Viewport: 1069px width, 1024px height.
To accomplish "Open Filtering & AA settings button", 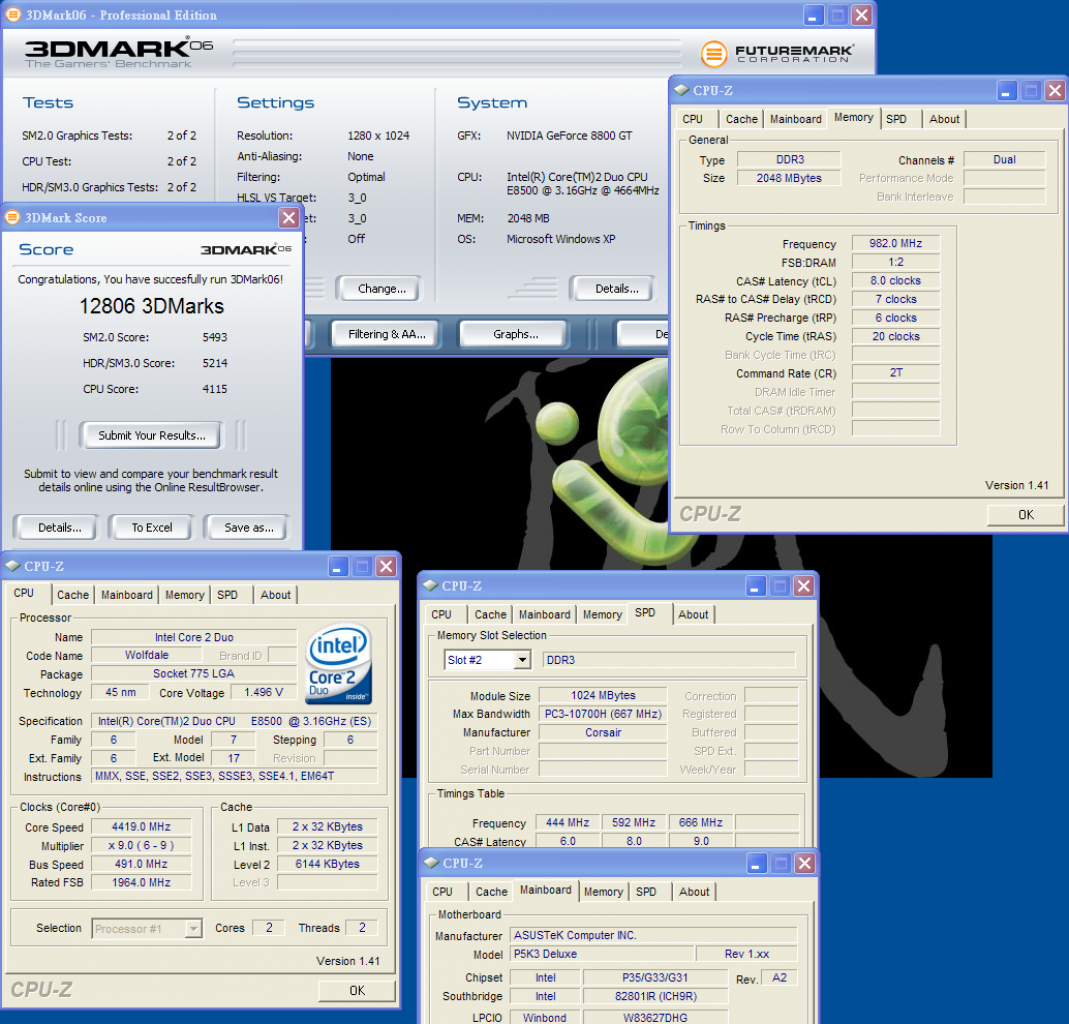I will 387,334.
